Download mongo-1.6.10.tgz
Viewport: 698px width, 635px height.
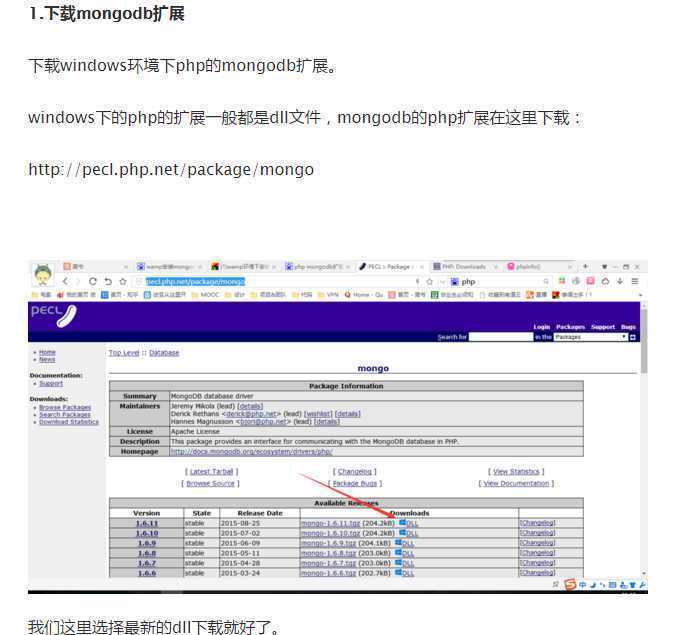(330, 533)
